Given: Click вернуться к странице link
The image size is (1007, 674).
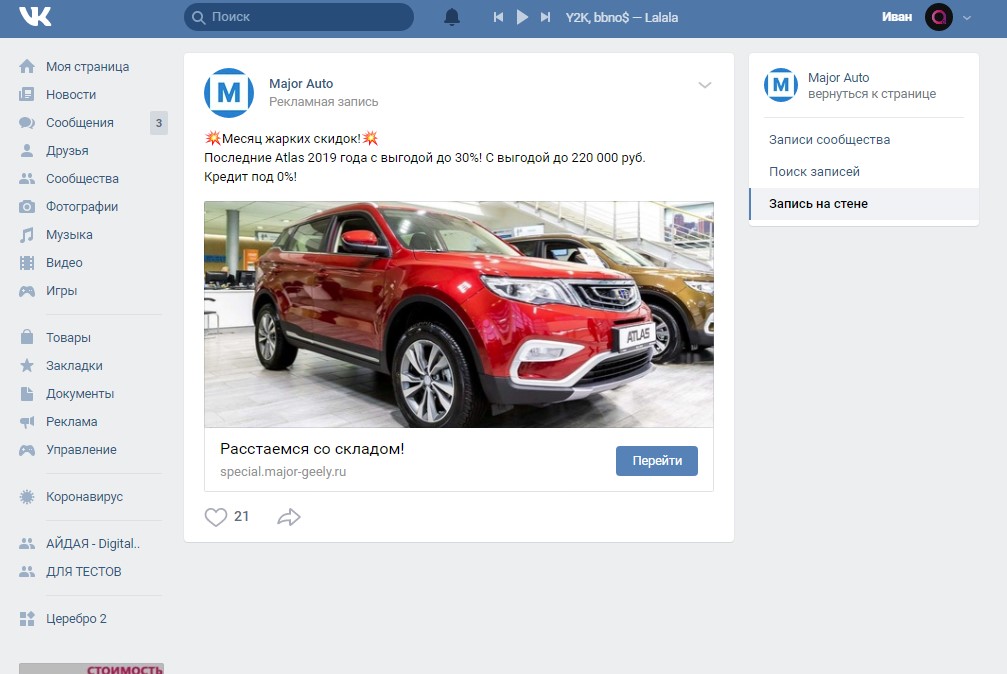Looking at the screenshot, I should (871, 94).
